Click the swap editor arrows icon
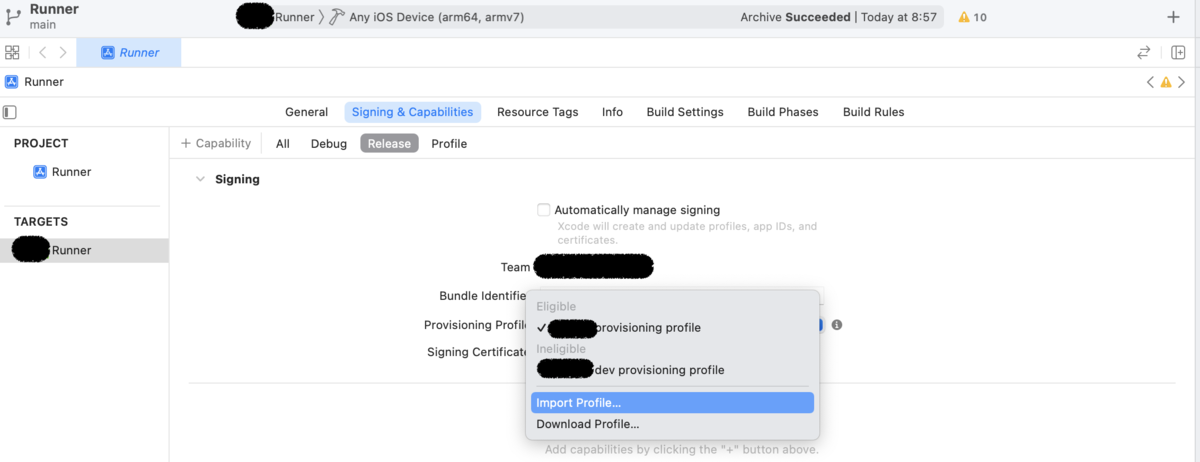 click(x=1144, y=53)
